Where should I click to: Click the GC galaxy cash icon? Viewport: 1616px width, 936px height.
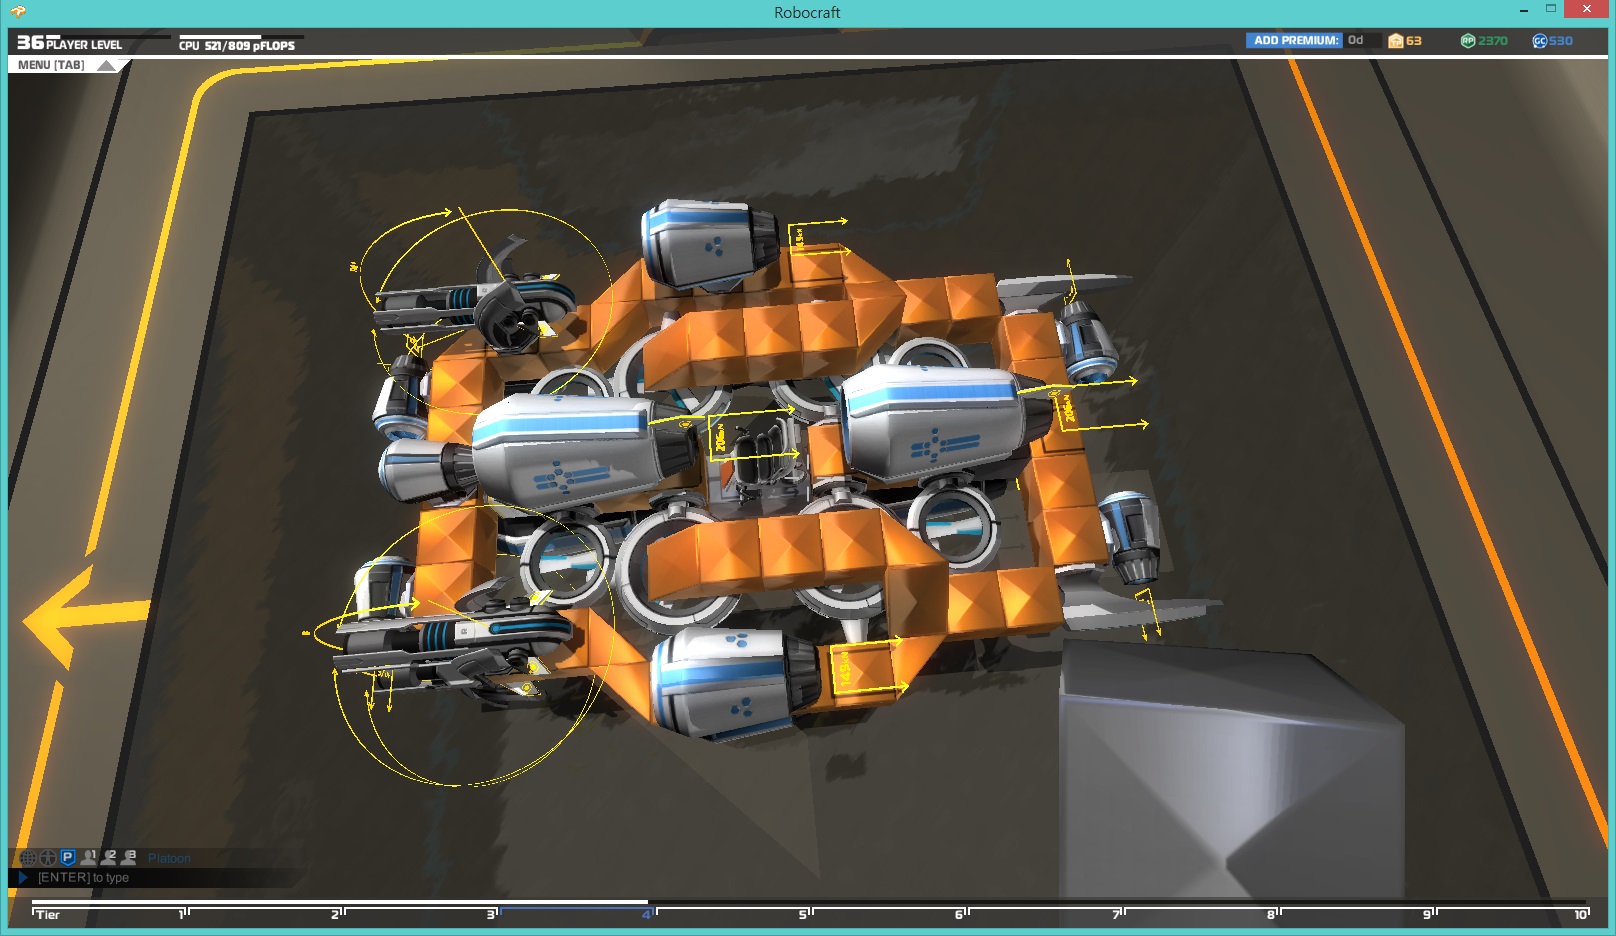coord(1539,41)
